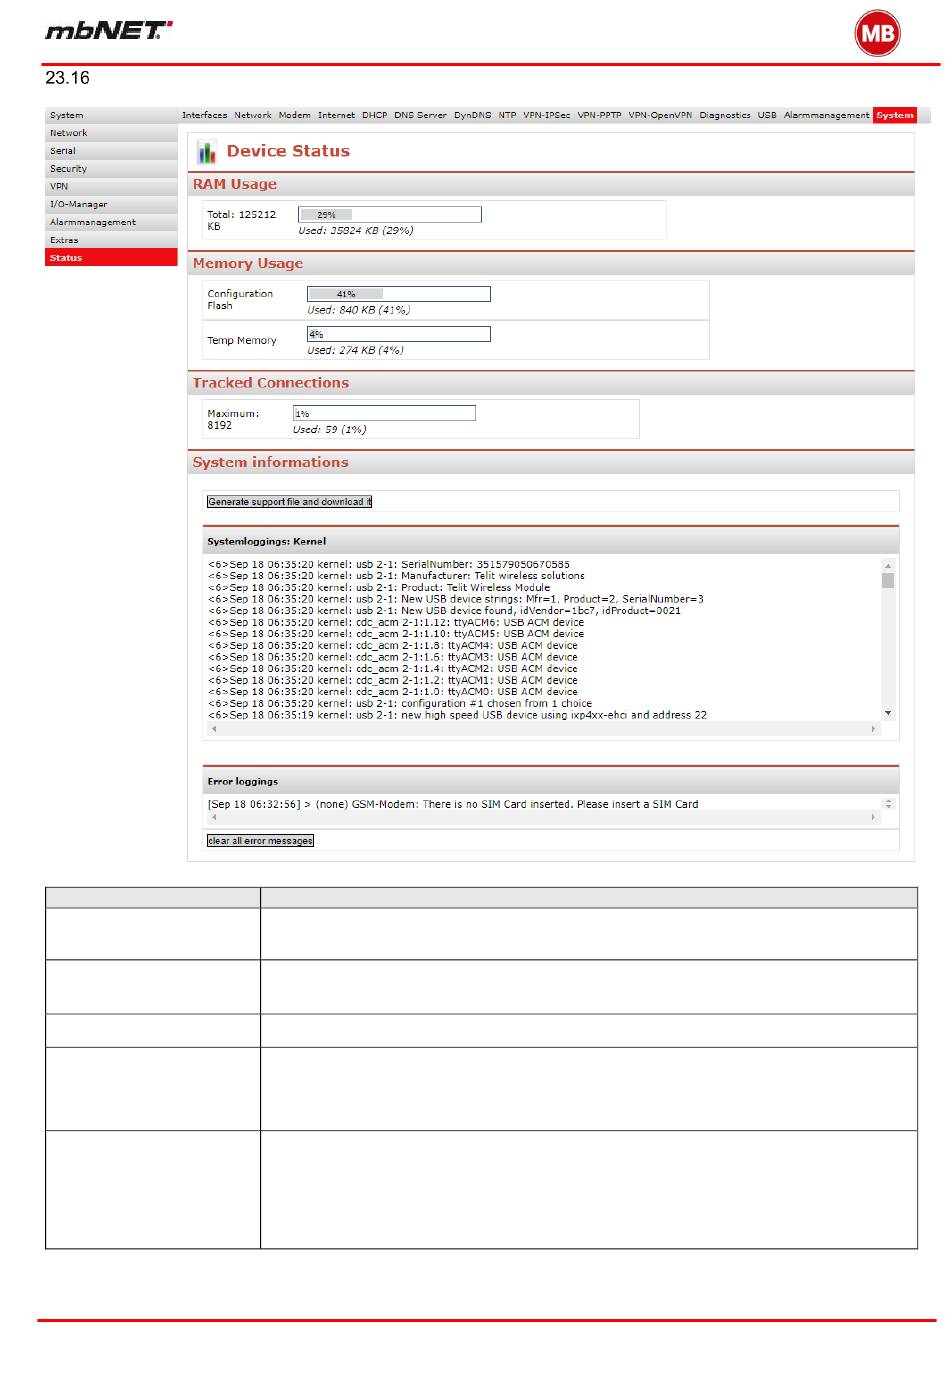
Task: Click the log line 'Product: Telit Wireless Module'
Action: point(379,588)
